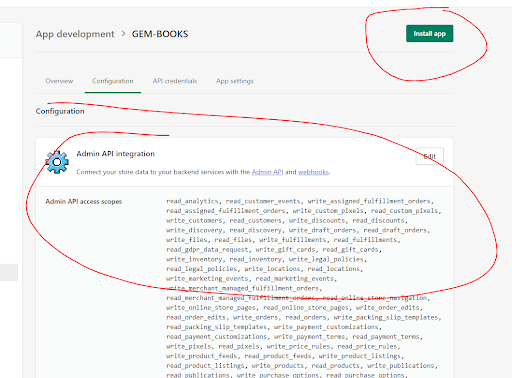Click the Admin API integration heading
512x378 pixels.
(x=115, y=154)
